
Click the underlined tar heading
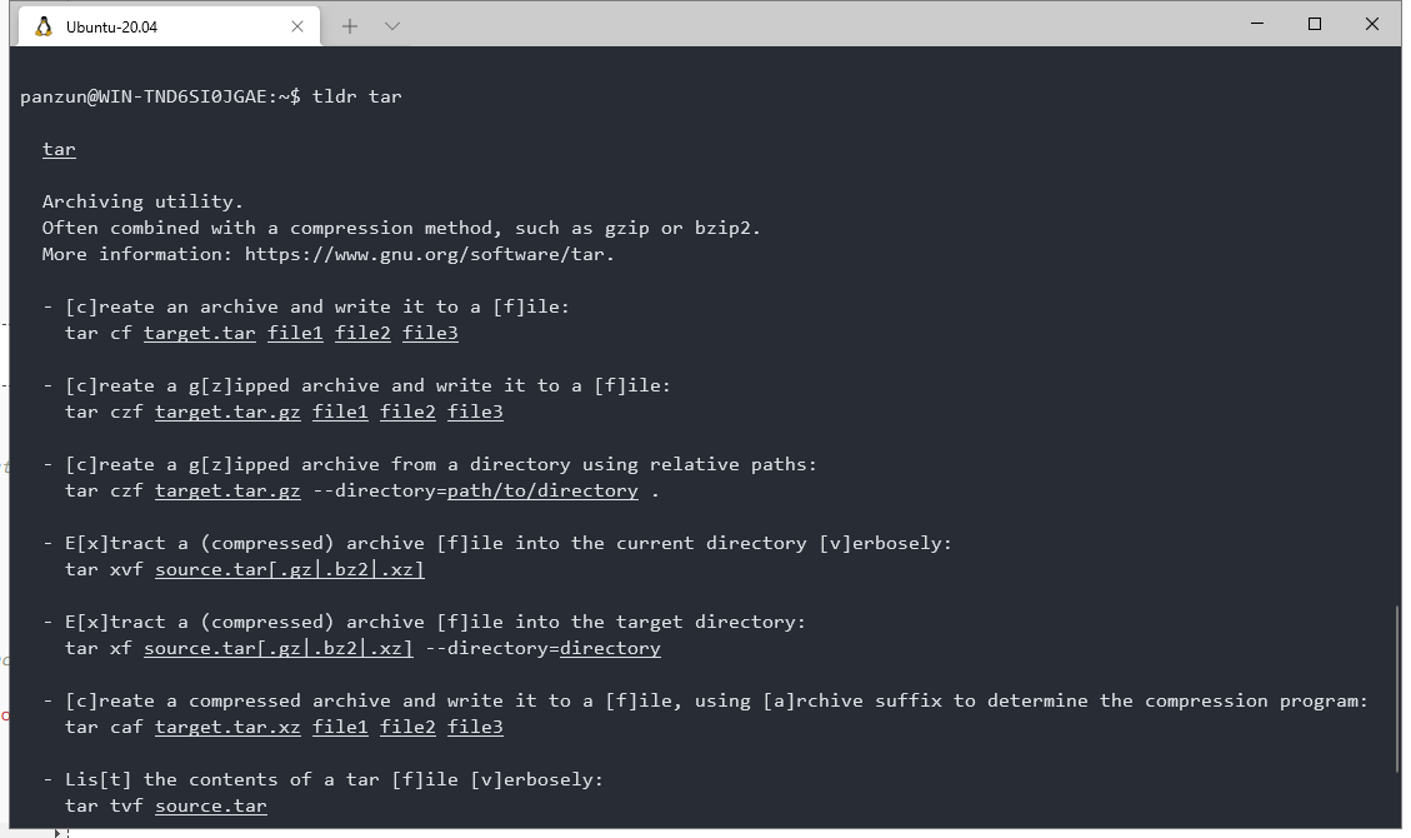[x=59, y=149]
